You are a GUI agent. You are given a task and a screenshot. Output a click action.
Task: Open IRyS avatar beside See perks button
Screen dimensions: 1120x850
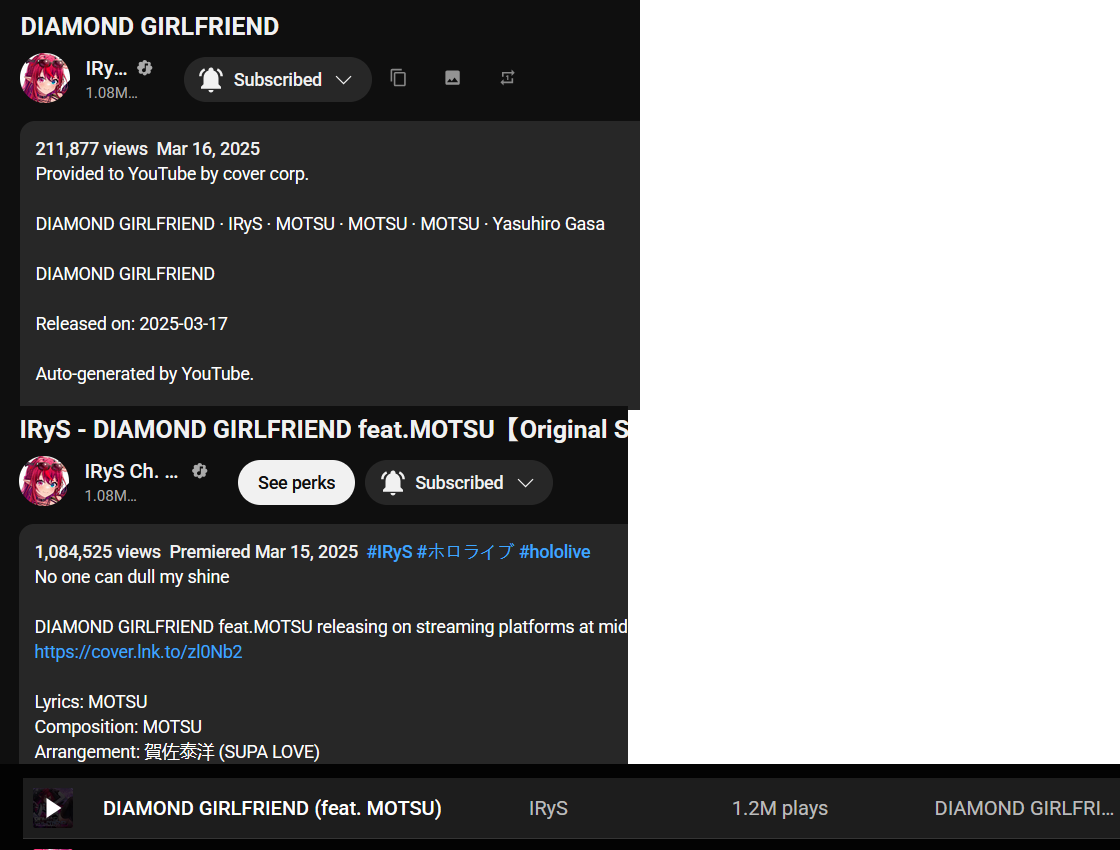click(44, 481)
